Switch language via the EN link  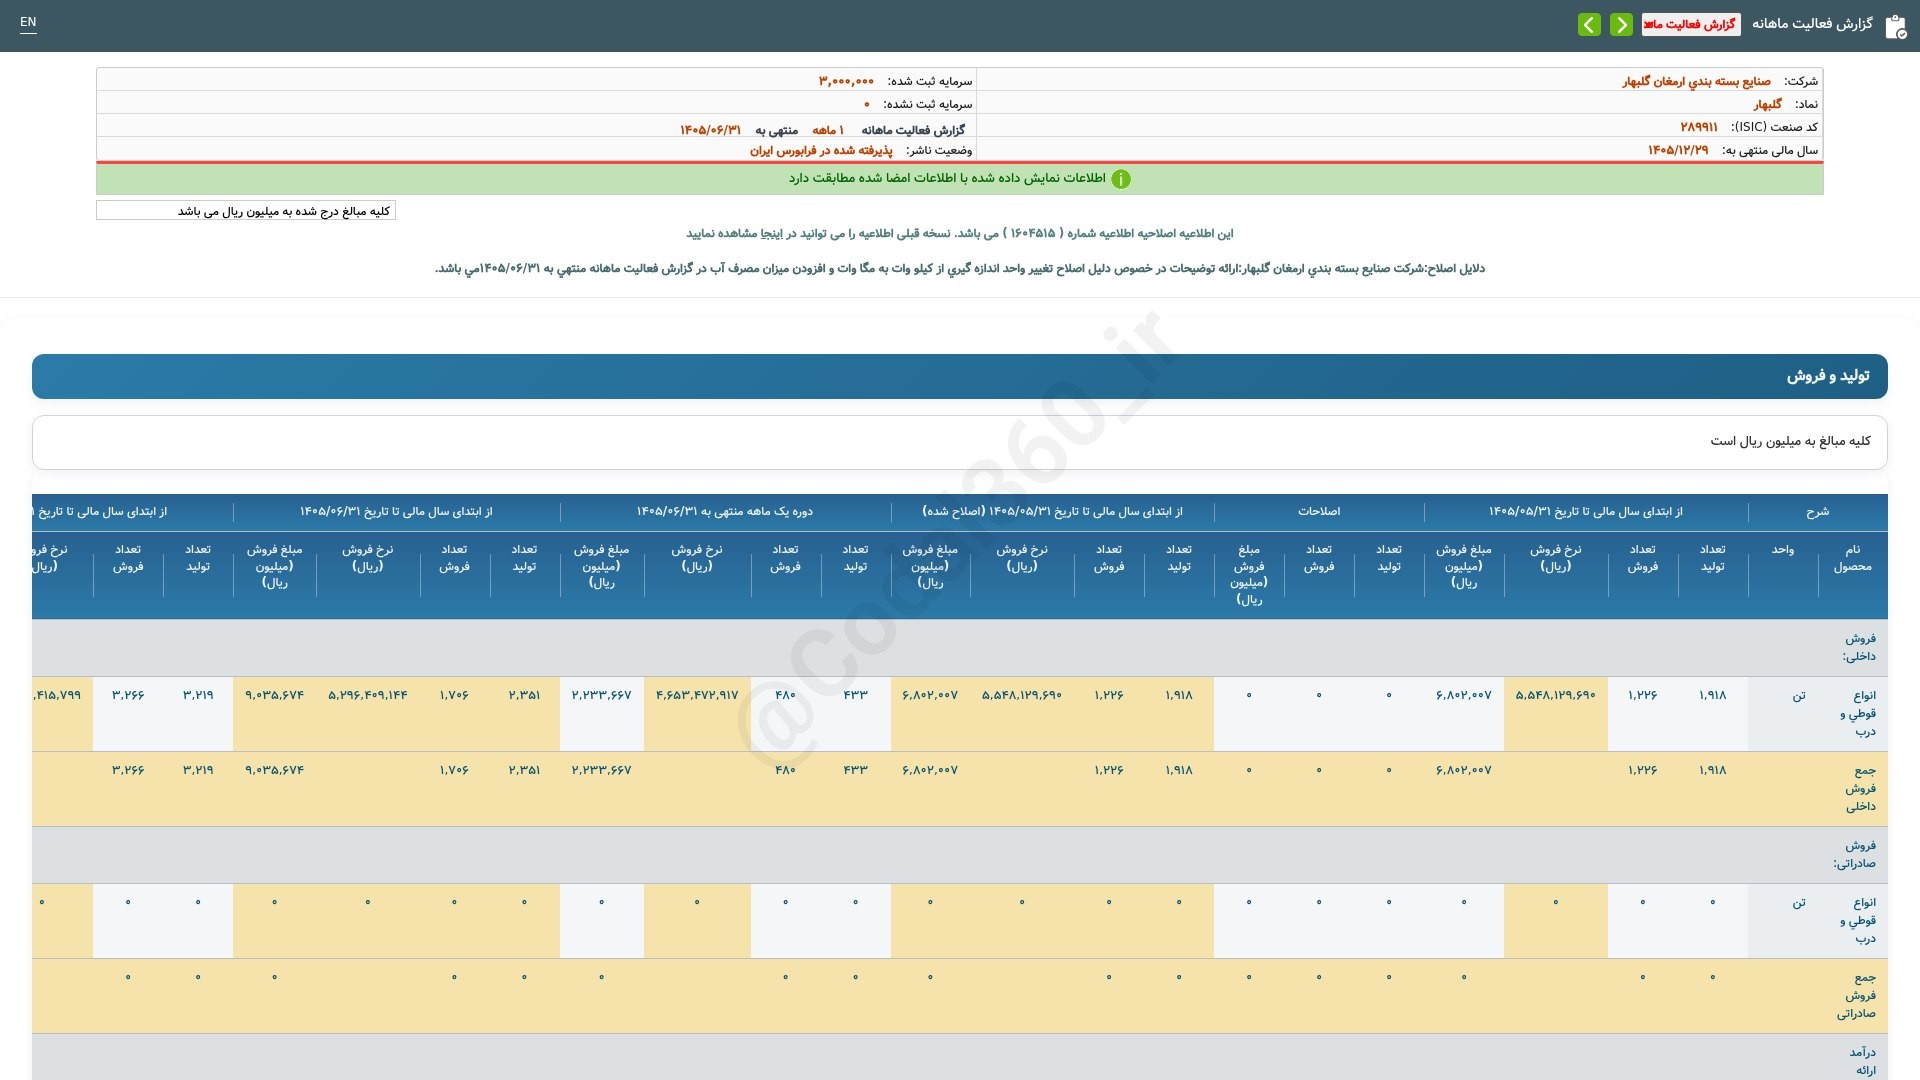(x=28, y=22)
